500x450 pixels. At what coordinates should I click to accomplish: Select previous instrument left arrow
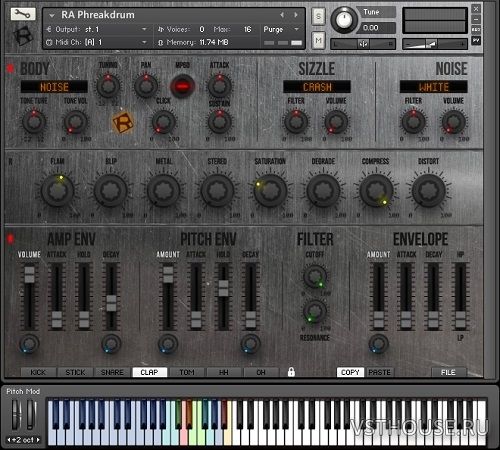(x=282, y=15)
